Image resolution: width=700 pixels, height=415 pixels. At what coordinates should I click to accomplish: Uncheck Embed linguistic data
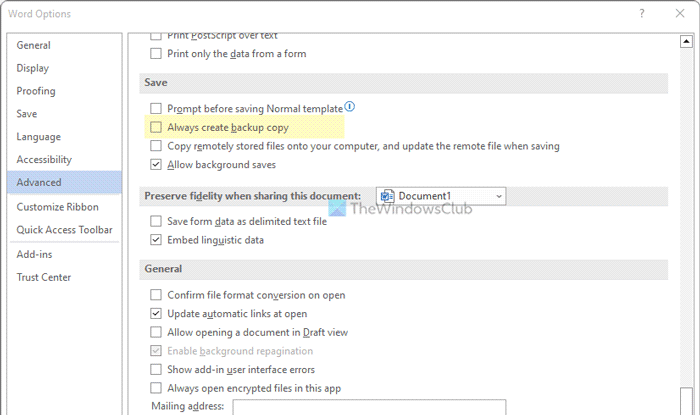pyautogui.click(x=156, y=240)
